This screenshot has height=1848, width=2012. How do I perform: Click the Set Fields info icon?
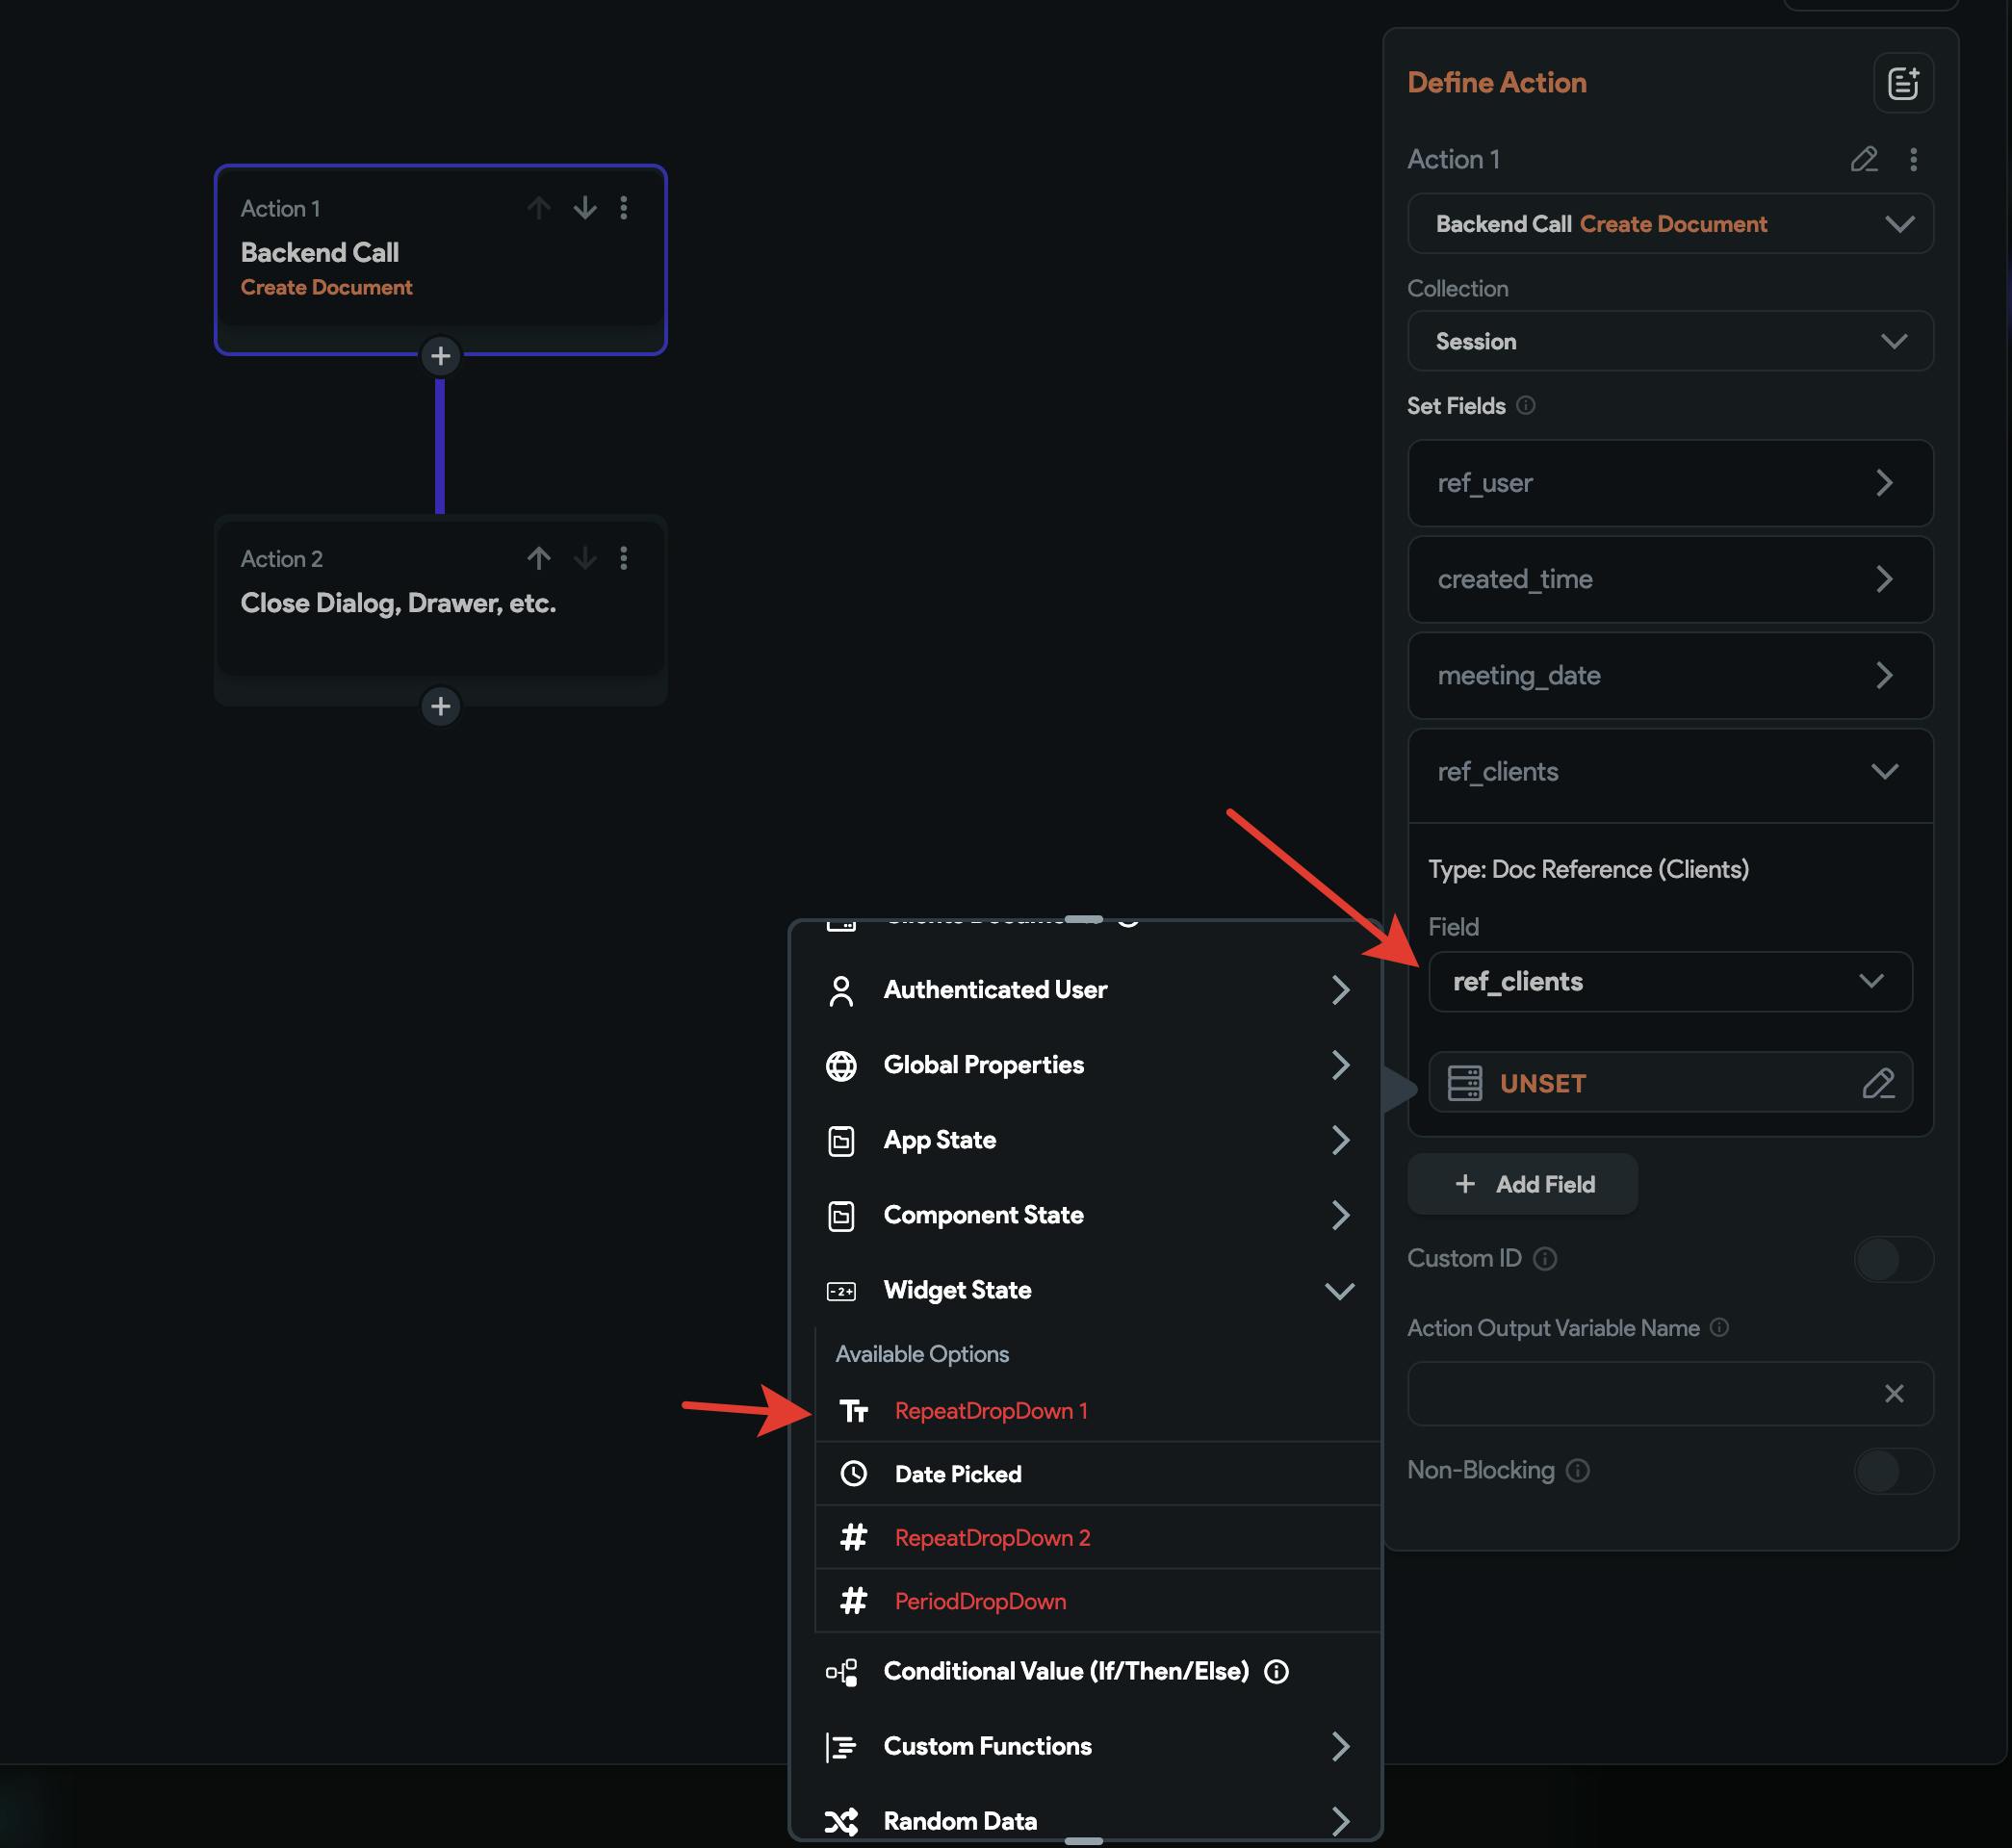pos(1525,405)
